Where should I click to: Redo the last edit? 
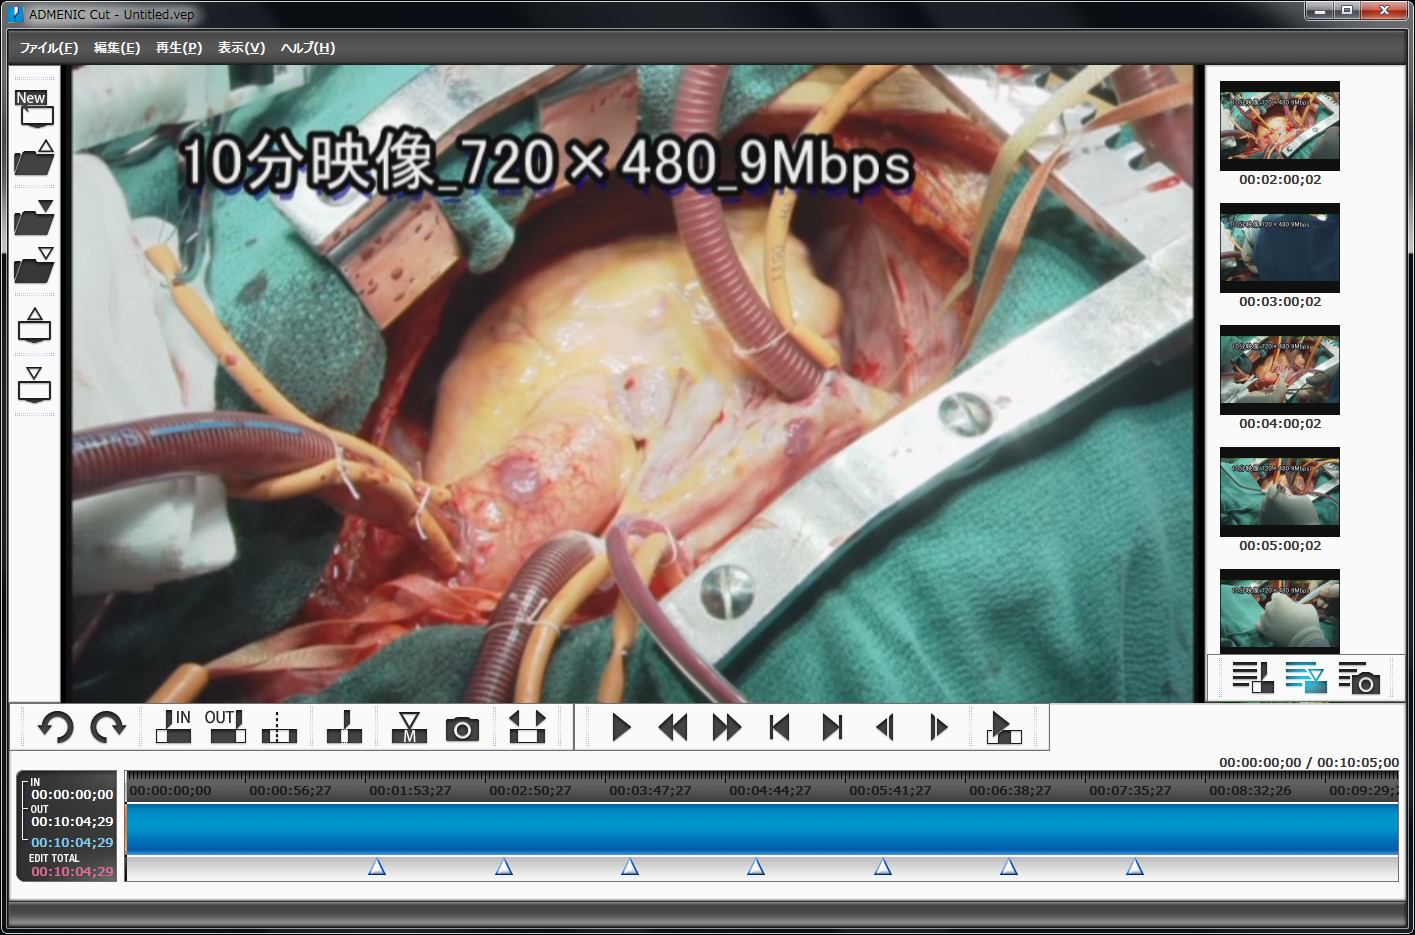(107, 727)
